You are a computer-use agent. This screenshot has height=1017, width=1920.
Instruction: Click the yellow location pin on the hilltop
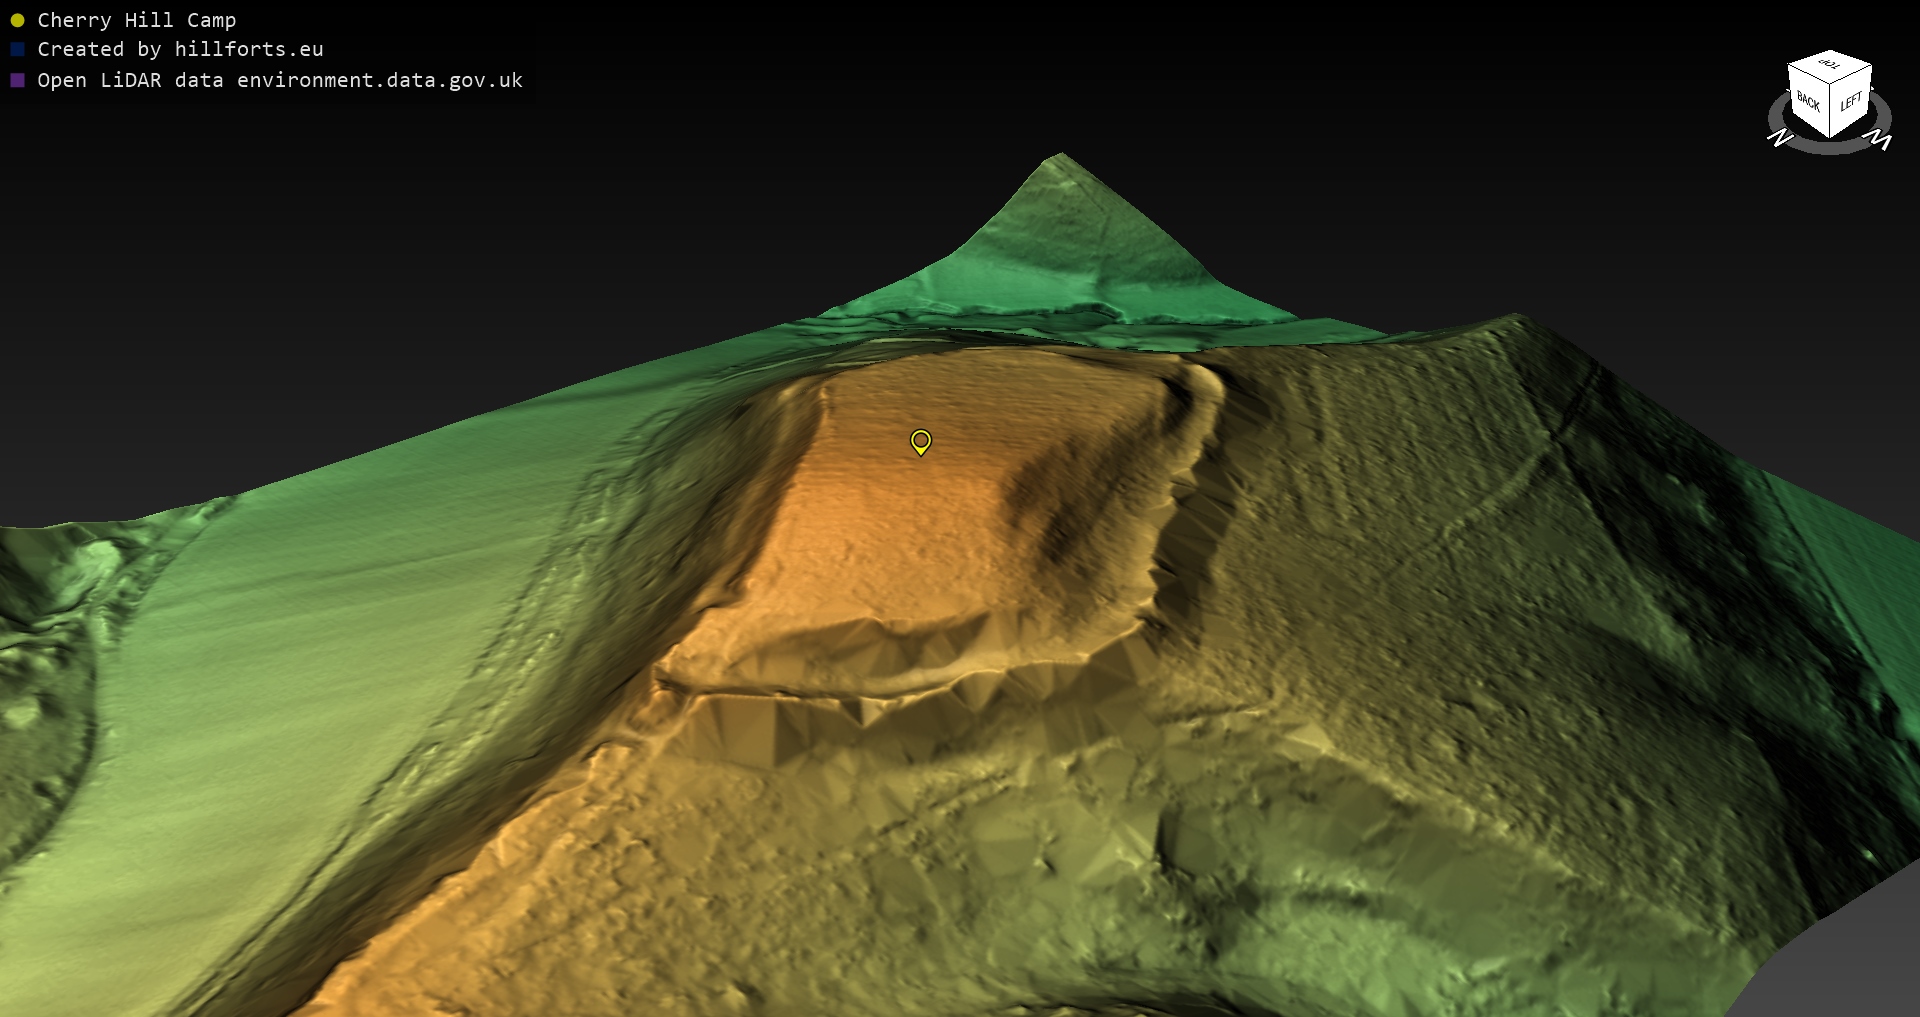920,441
